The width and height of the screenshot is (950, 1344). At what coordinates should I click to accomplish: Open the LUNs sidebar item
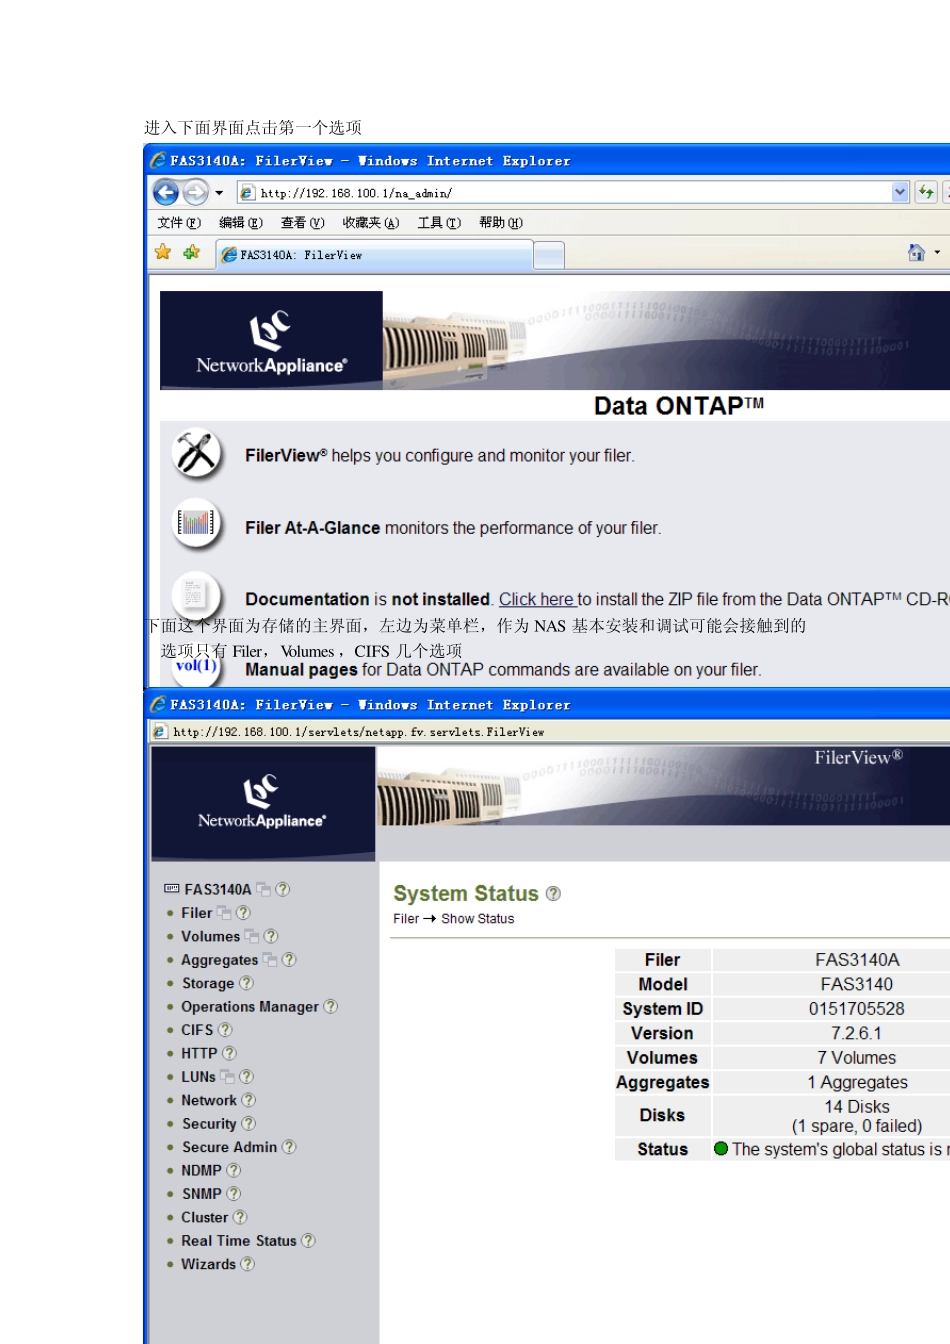pos(198,1077)
